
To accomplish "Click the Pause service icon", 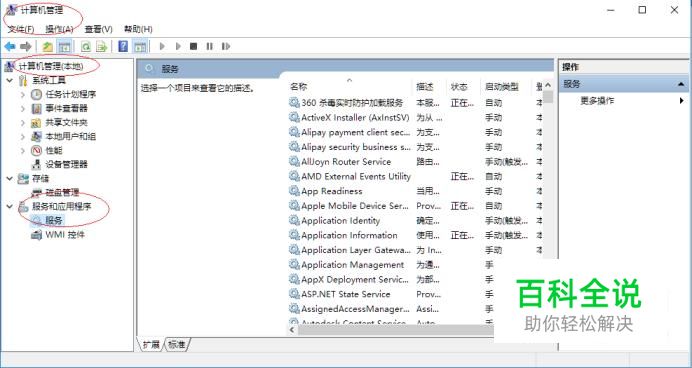I will (x=210, y=46).
